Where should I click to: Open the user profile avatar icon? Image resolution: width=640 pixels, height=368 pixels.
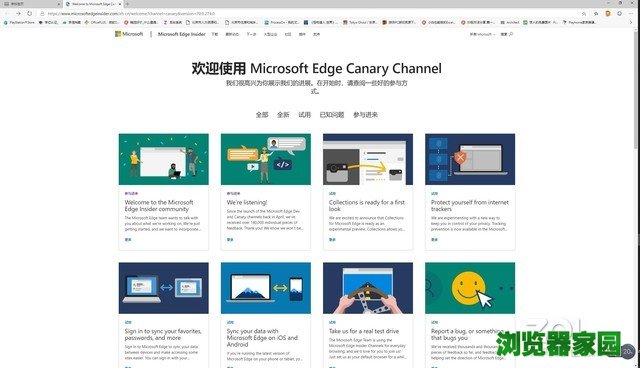[608, 13]
